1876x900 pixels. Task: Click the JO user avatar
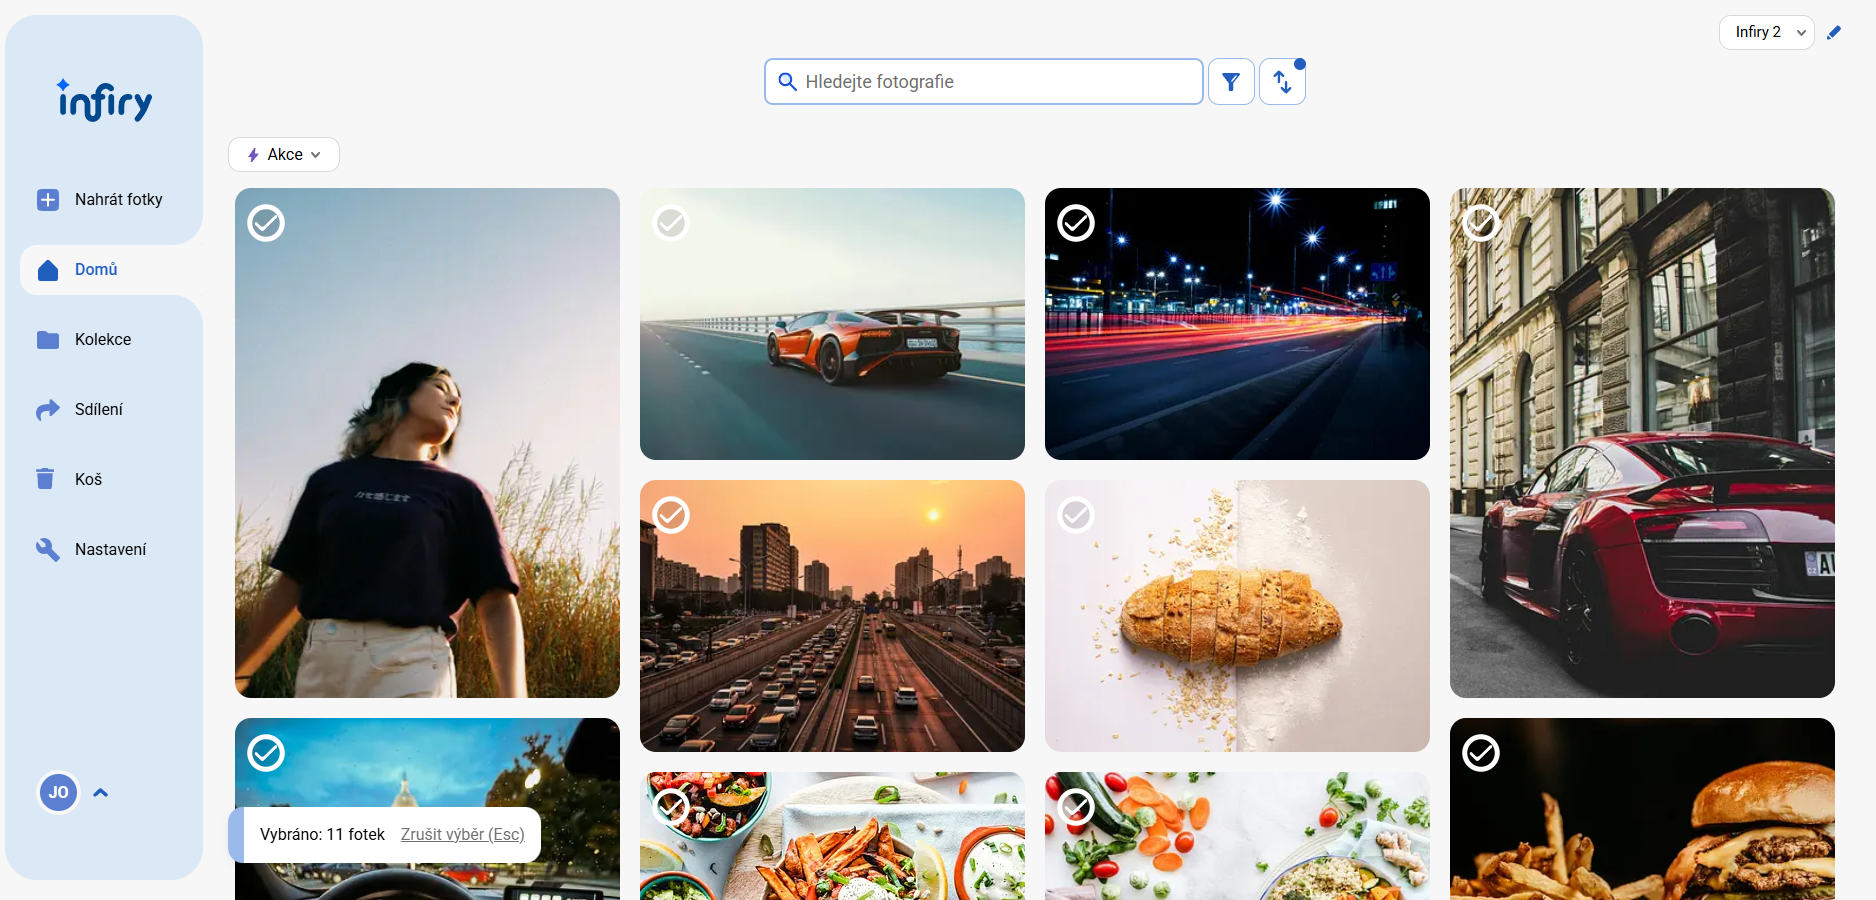tap(58, 793)
